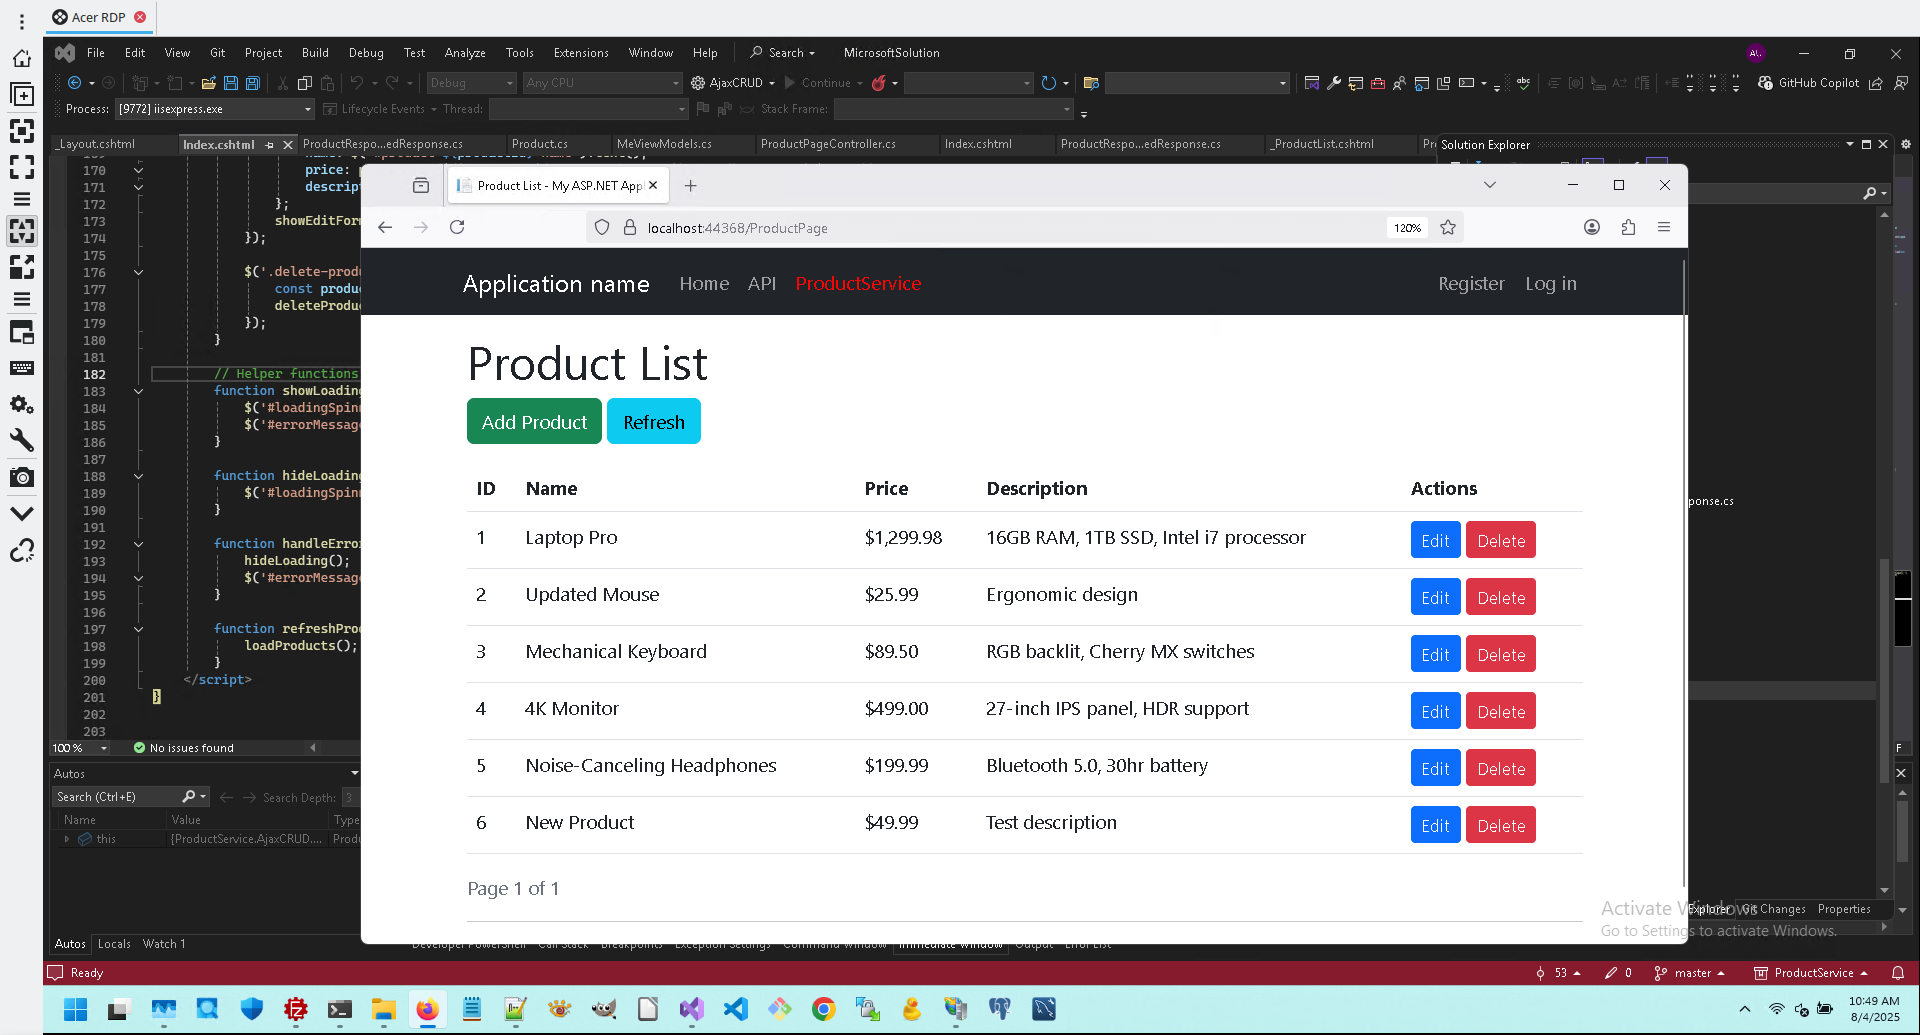
Task: Reload the Product List page
Action: [x=457, y=228]
